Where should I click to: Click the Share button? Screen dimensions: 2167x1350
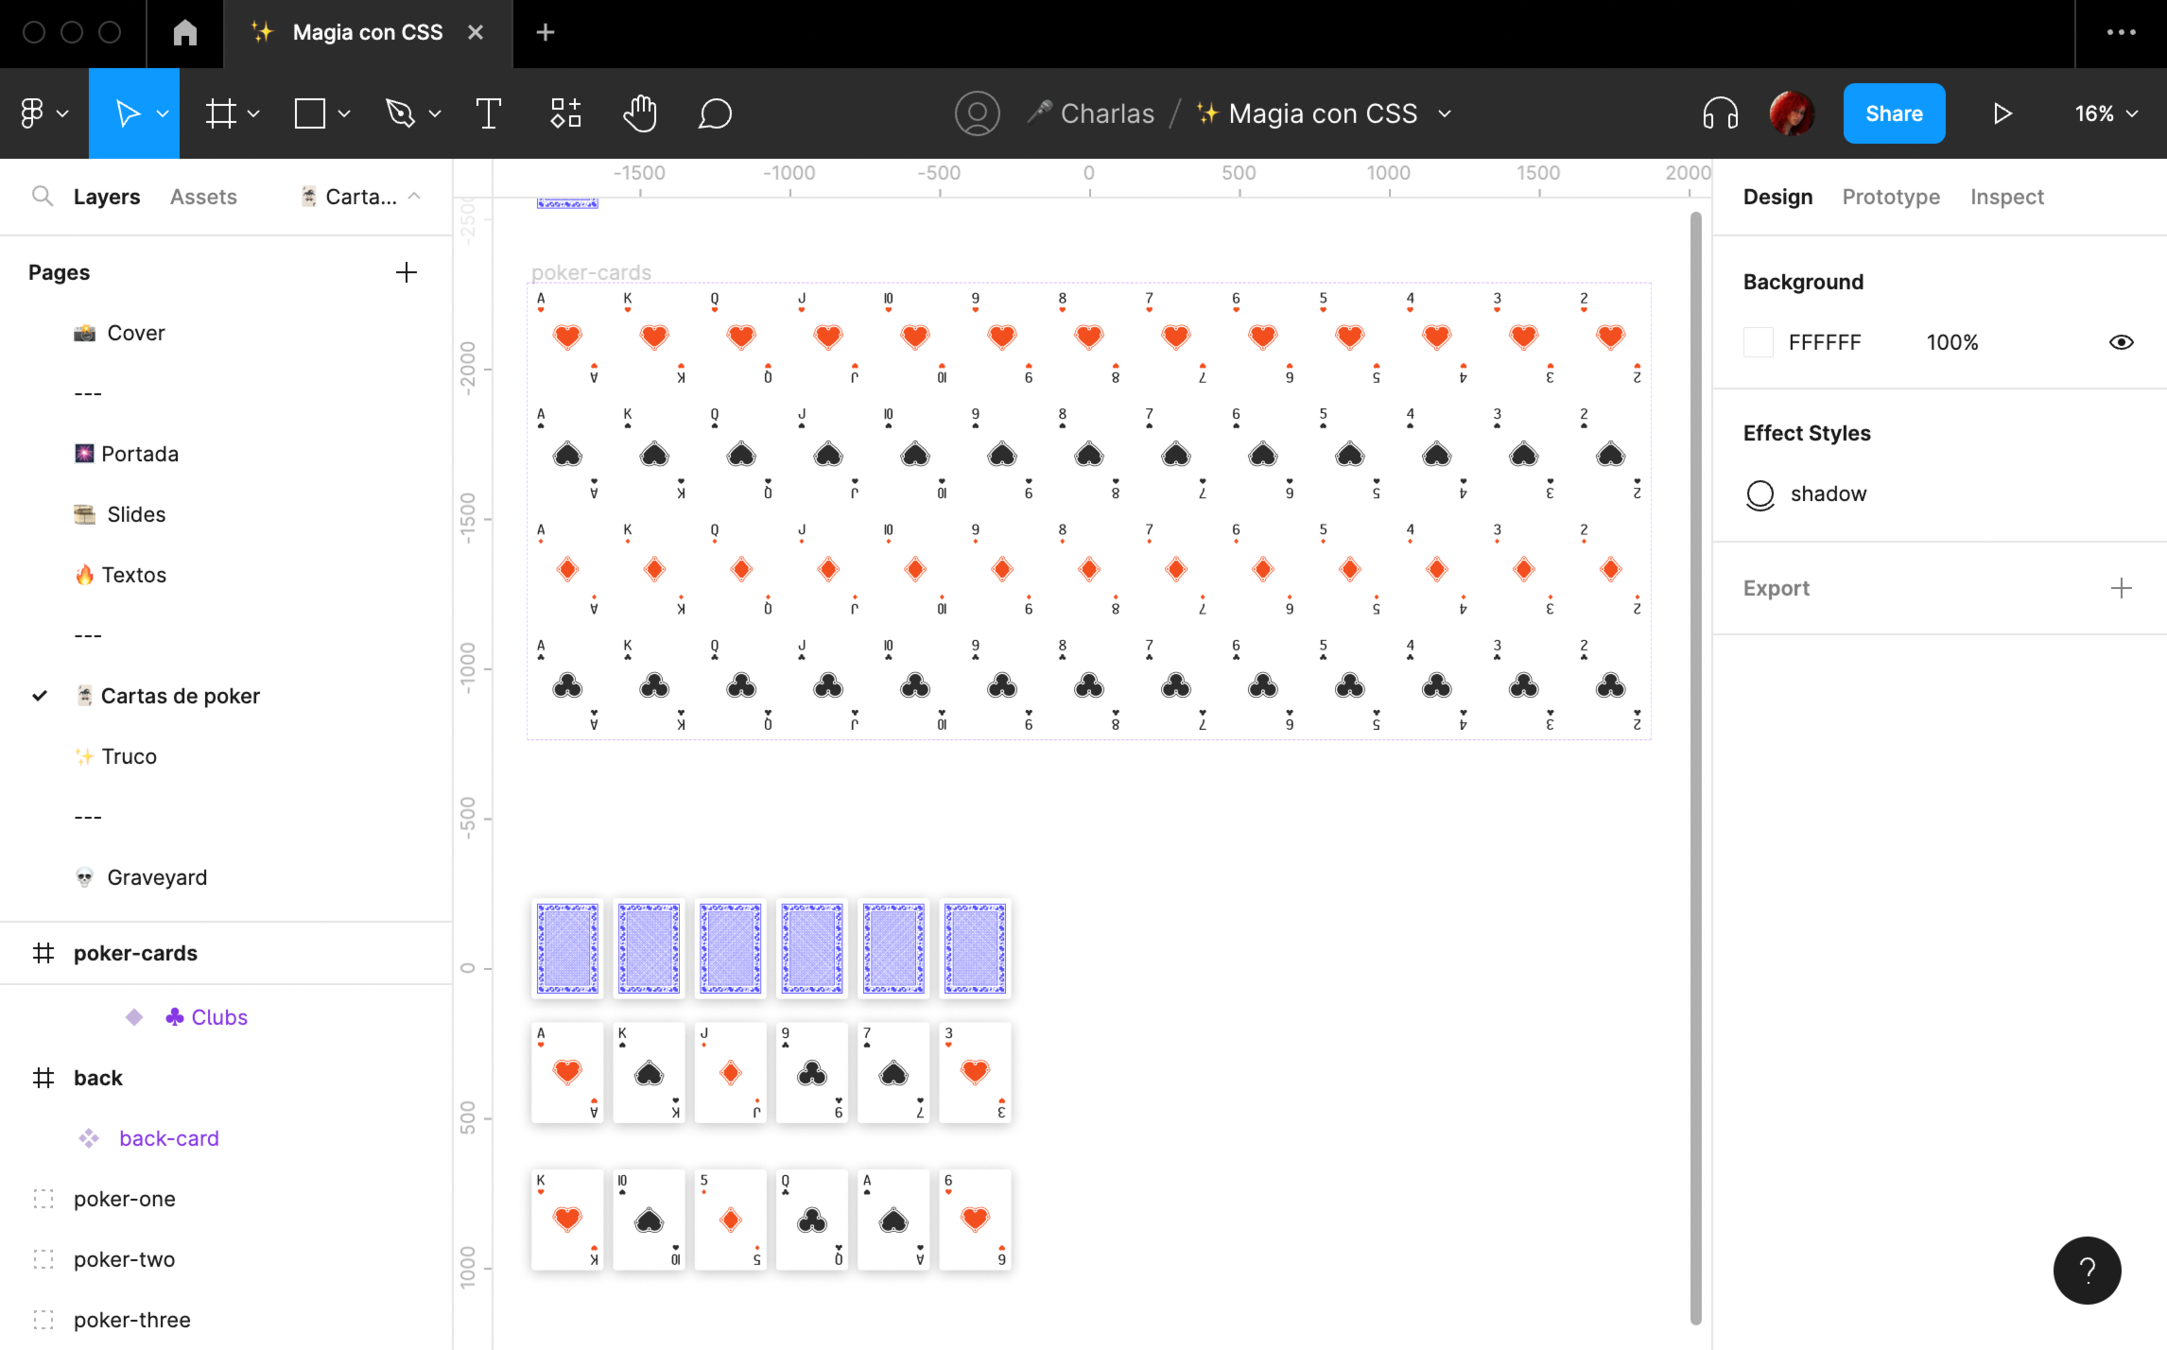[x=1893, y=113]
